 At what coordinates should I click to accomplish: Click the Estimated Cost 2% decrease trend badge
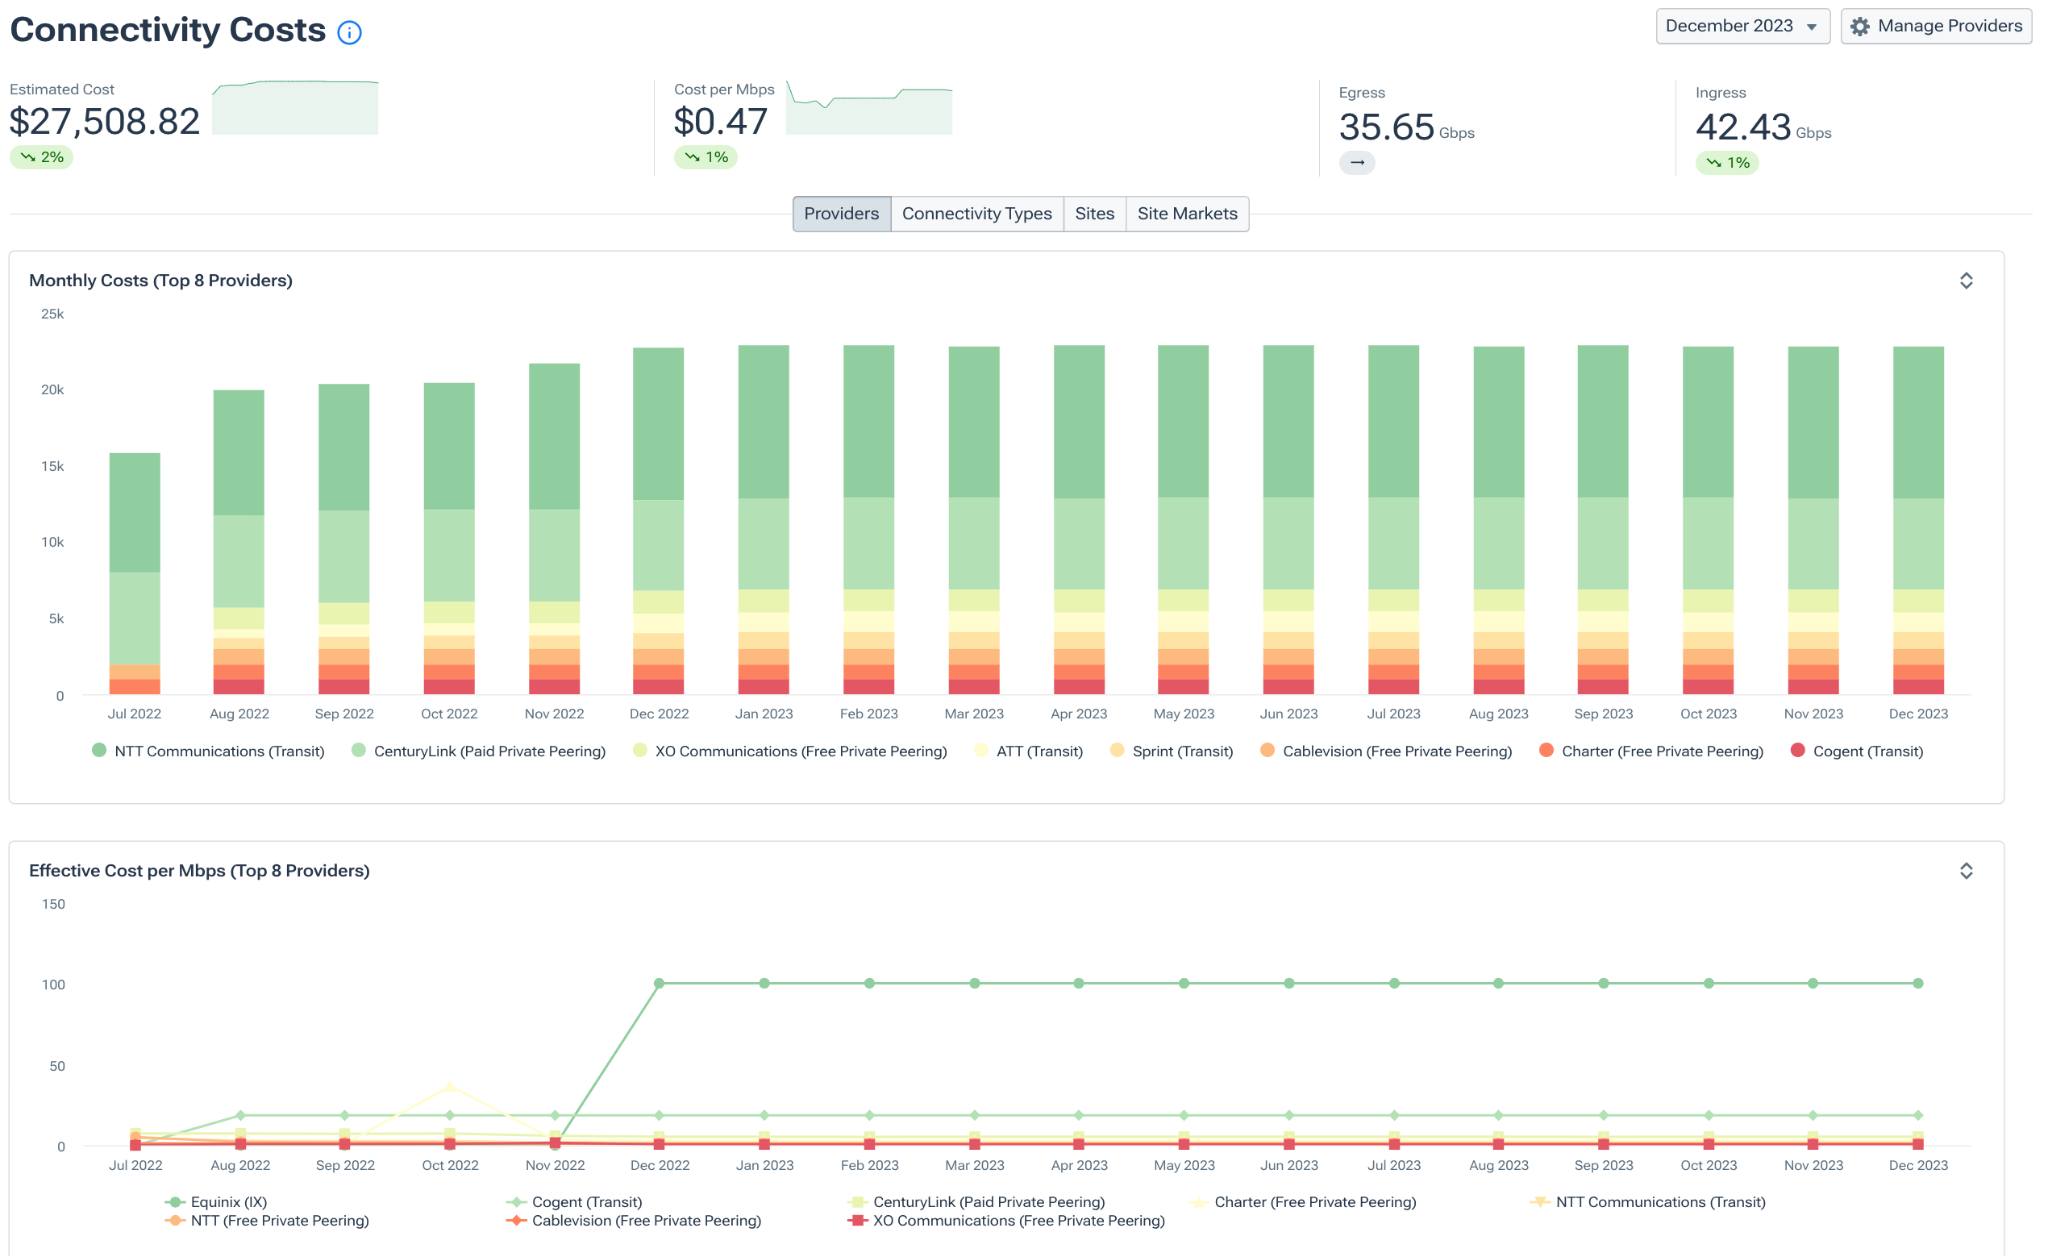point(42,157)
